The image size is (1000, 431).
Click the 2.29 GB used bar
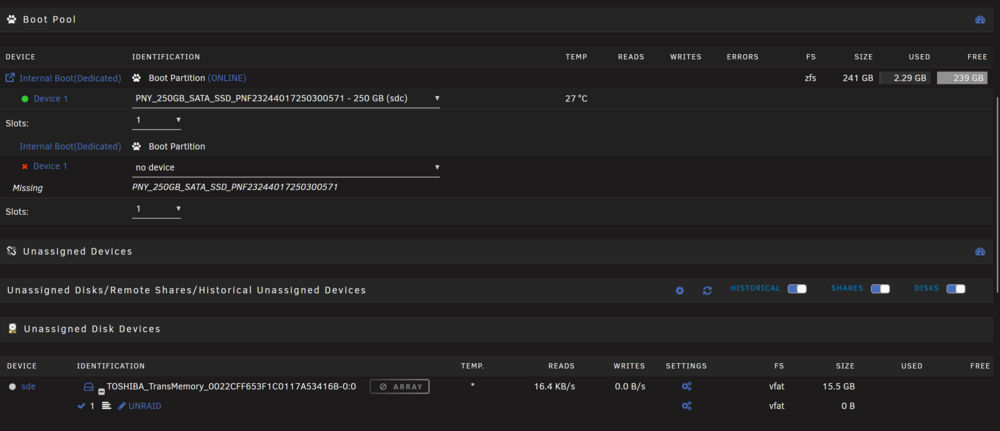point(905,78)
